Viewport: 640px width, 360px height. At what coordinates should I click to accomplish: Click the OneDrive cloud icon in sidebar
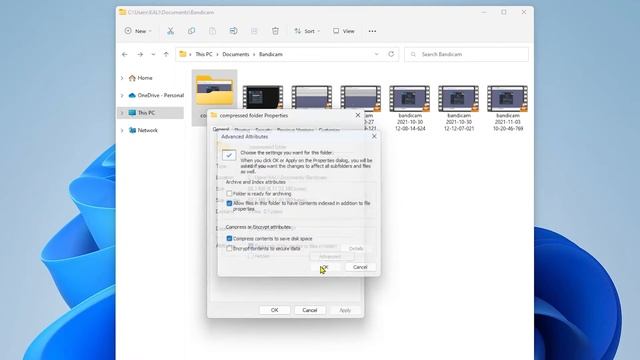point(132,95)
